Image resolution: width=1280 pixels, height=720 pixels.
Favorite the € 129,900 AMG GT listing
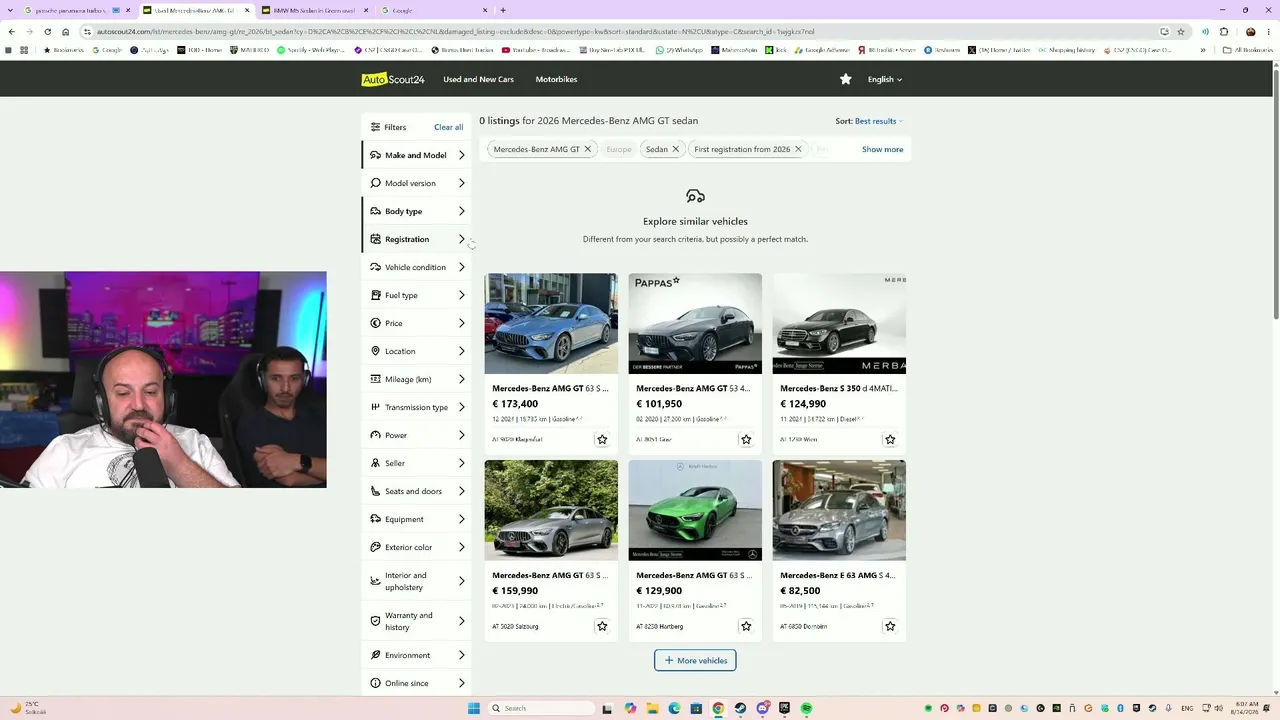pos(746,626)
